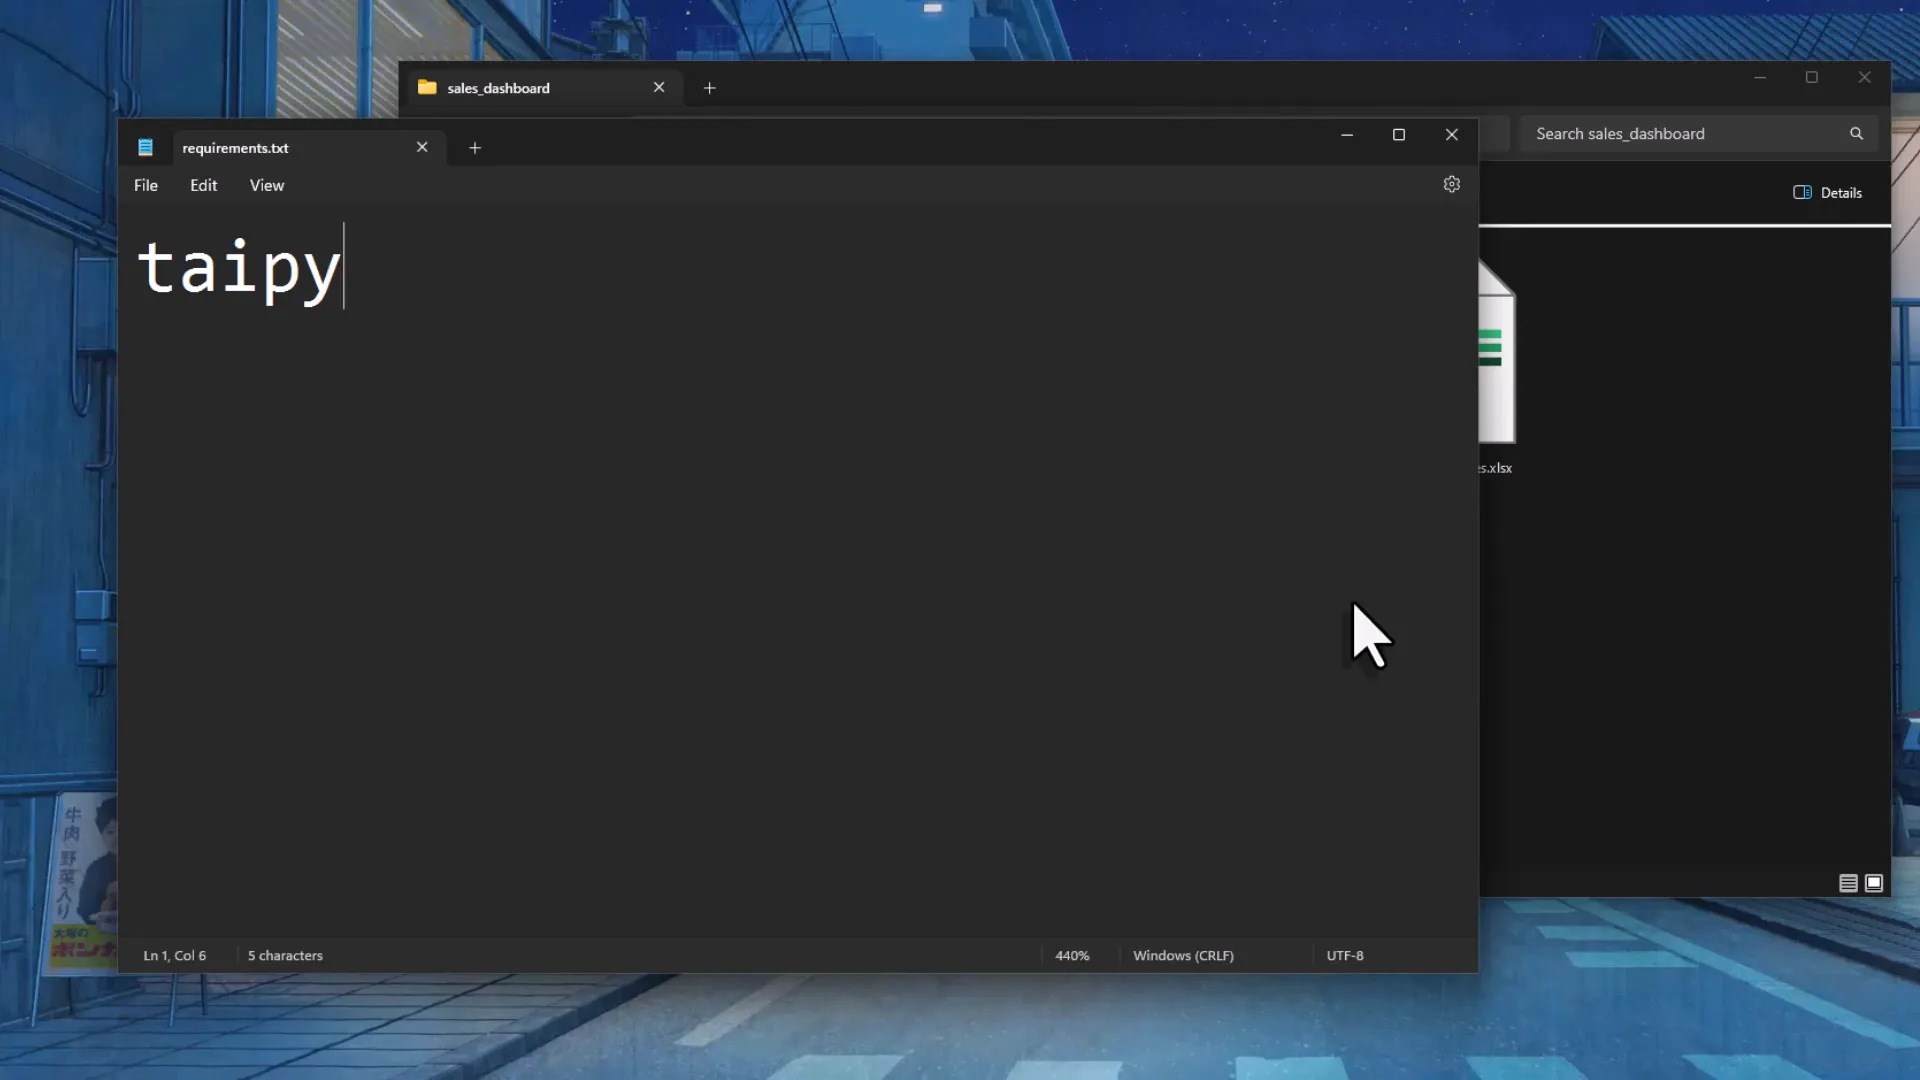Open Notepad settings via the gear icon
This screenshot has height=1080, width=1920.
click(x=1451, y=184)
